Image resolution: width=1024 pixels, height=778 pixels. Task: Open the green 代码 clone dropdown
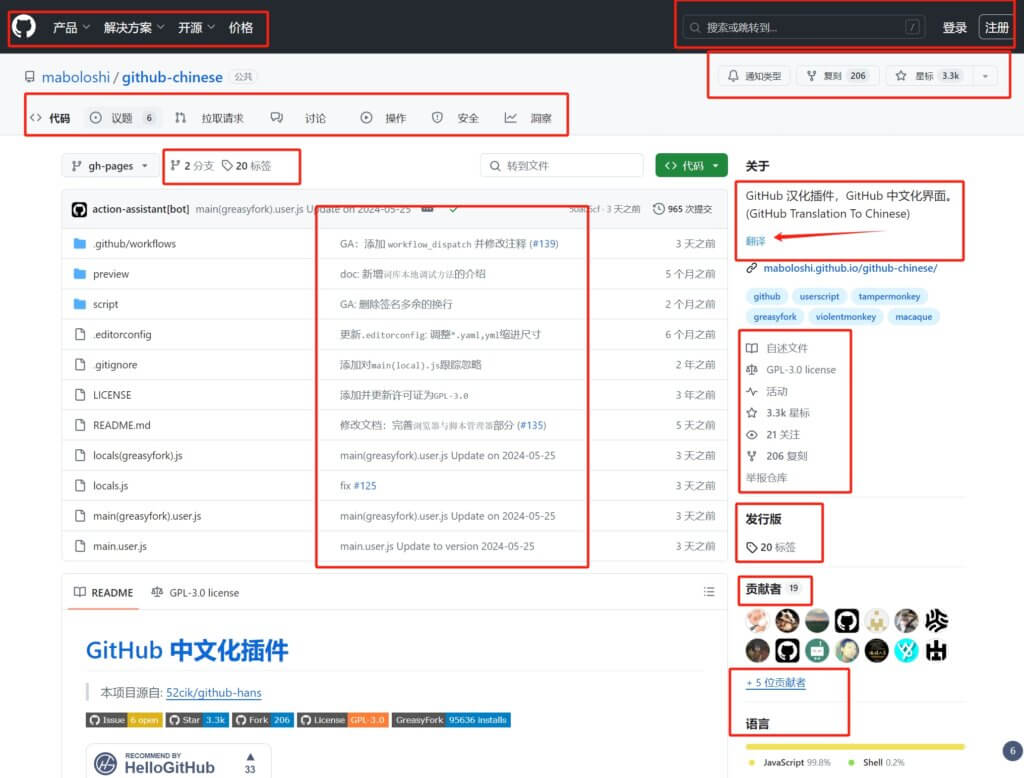click(691, 165)
